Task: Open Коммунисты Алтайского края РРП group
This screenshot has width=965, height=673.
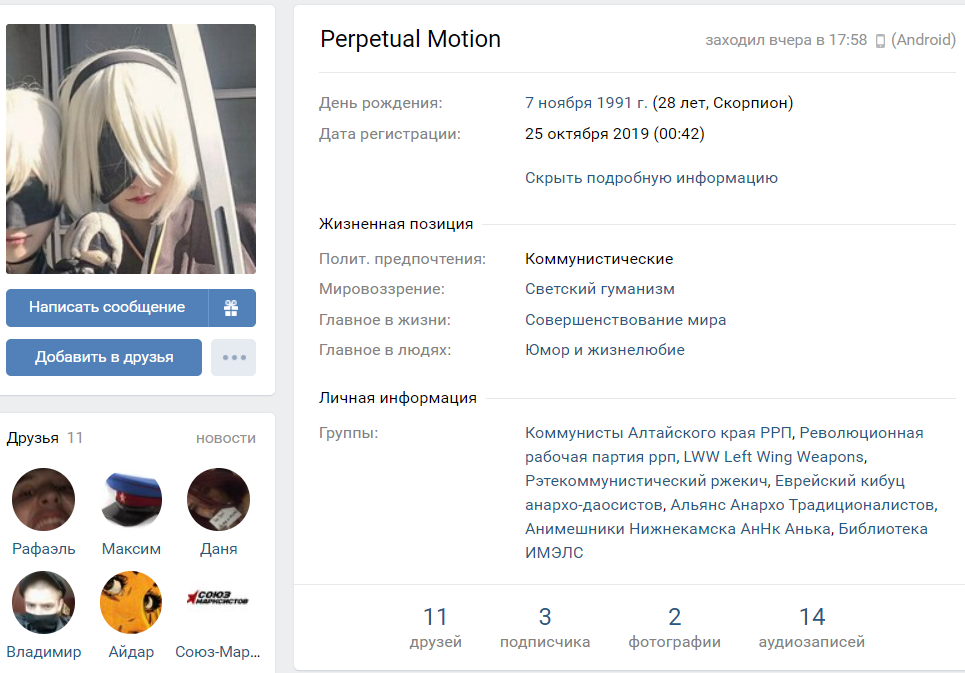Action: [x=659, y=433]
